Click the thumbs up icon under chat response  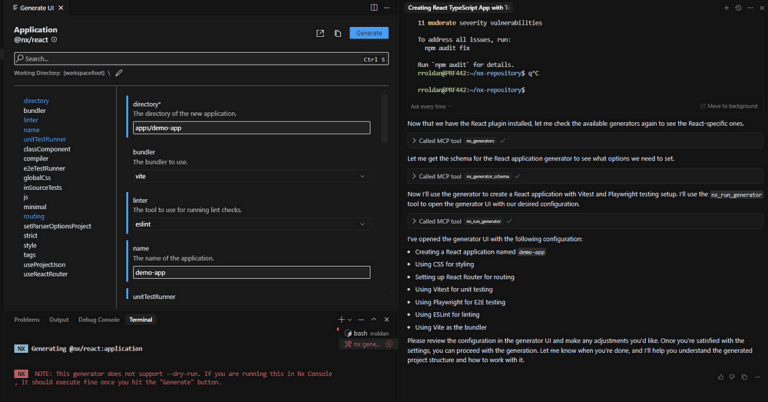(x=721, y=377)
